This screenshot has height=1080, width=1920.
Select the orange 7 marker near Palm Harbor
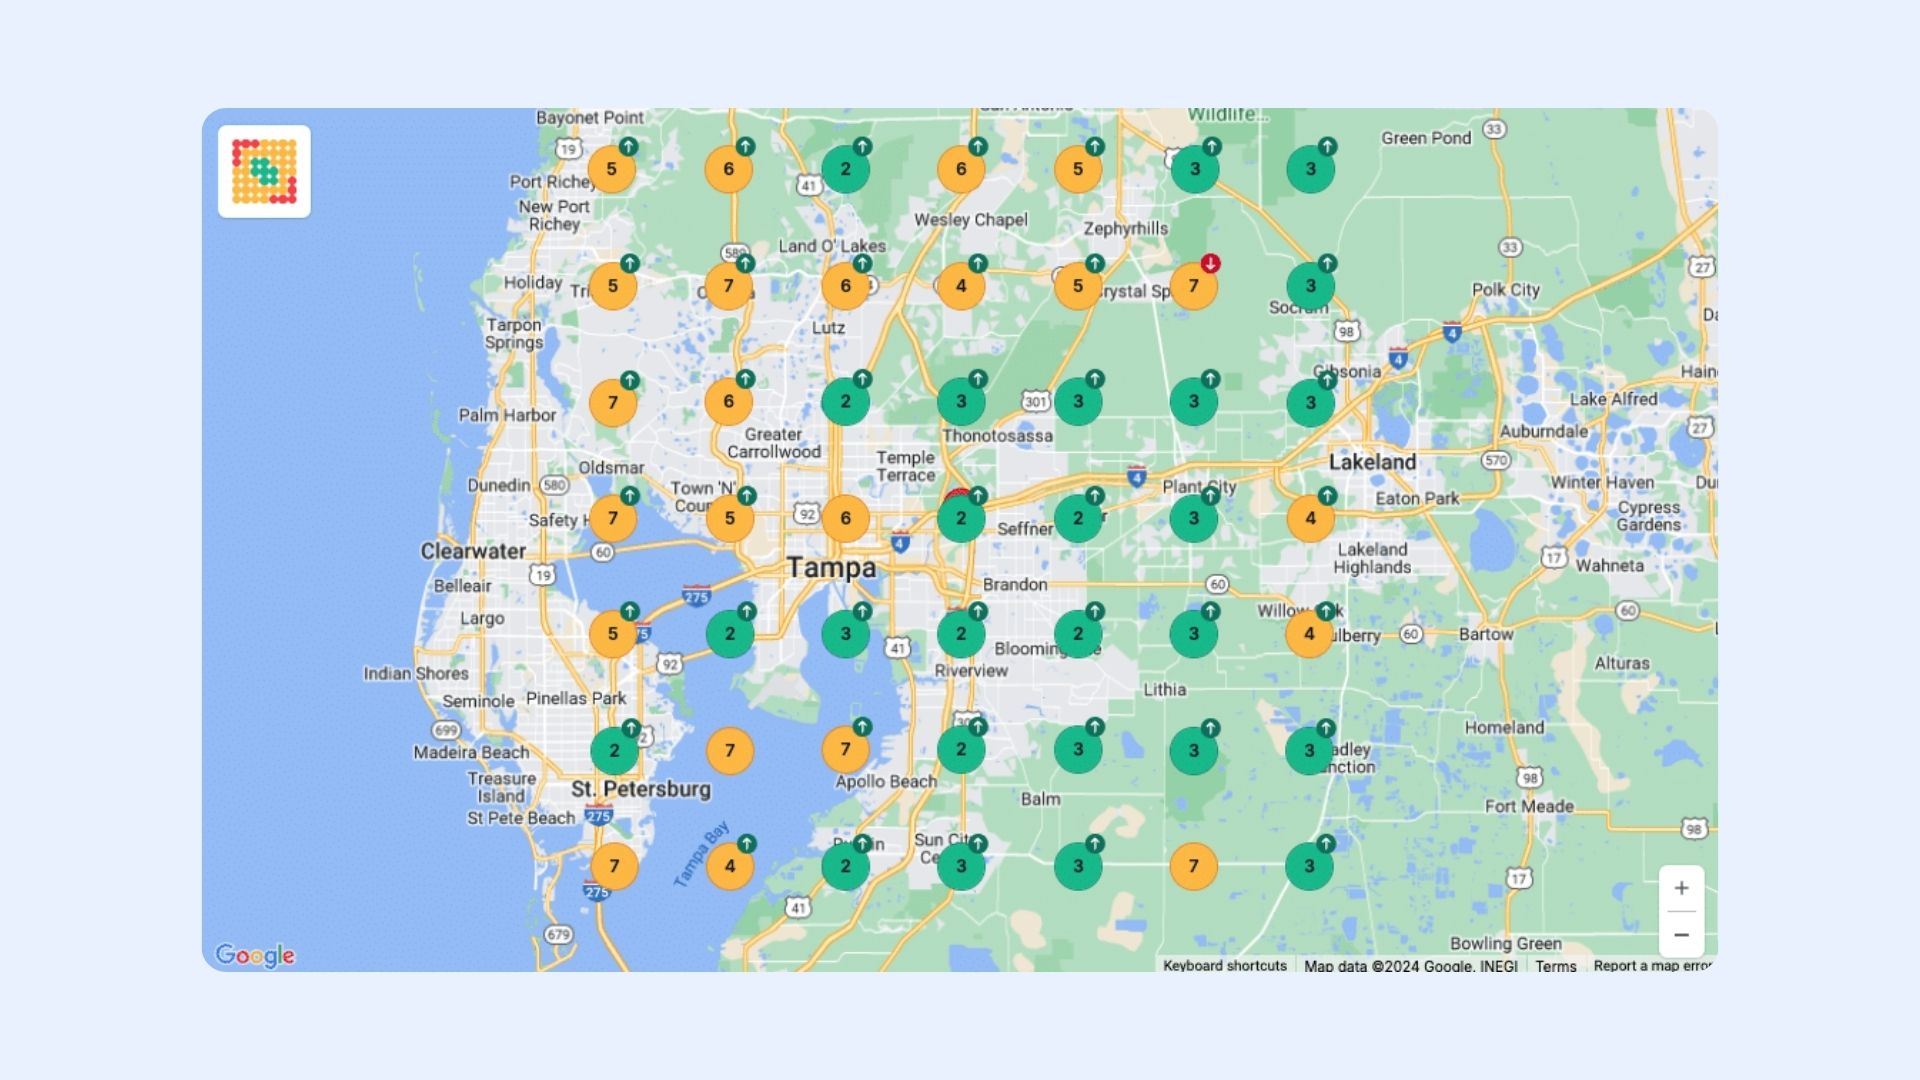tap(611, 400)
